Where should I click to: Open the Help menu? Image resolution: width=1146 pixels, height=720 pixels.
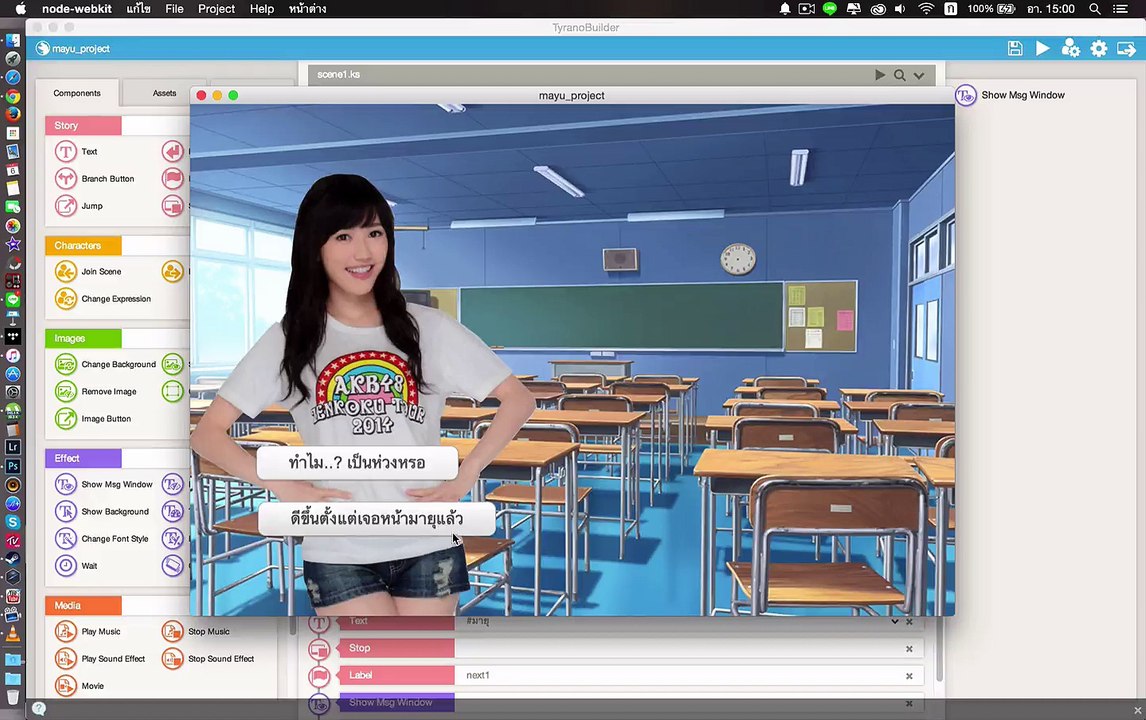pos(262,9)
